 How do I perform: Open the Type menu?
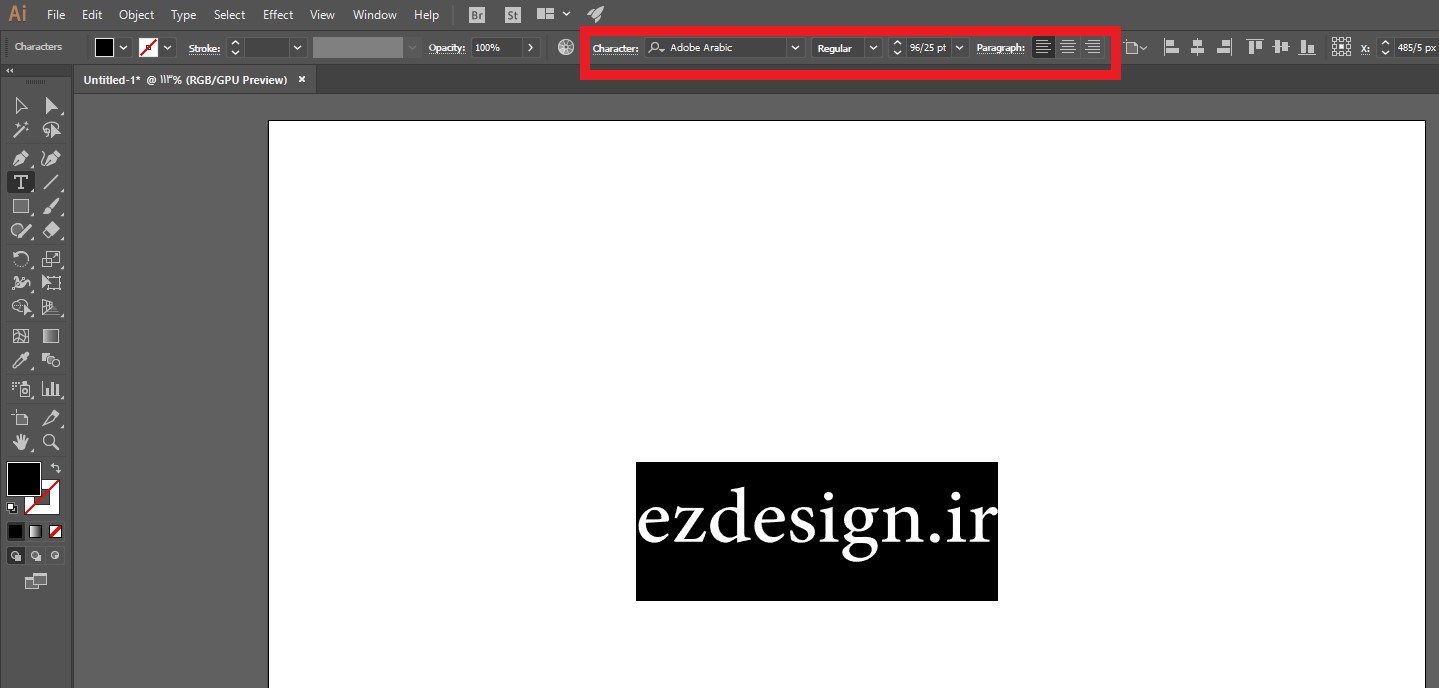[x=184, y=15]
